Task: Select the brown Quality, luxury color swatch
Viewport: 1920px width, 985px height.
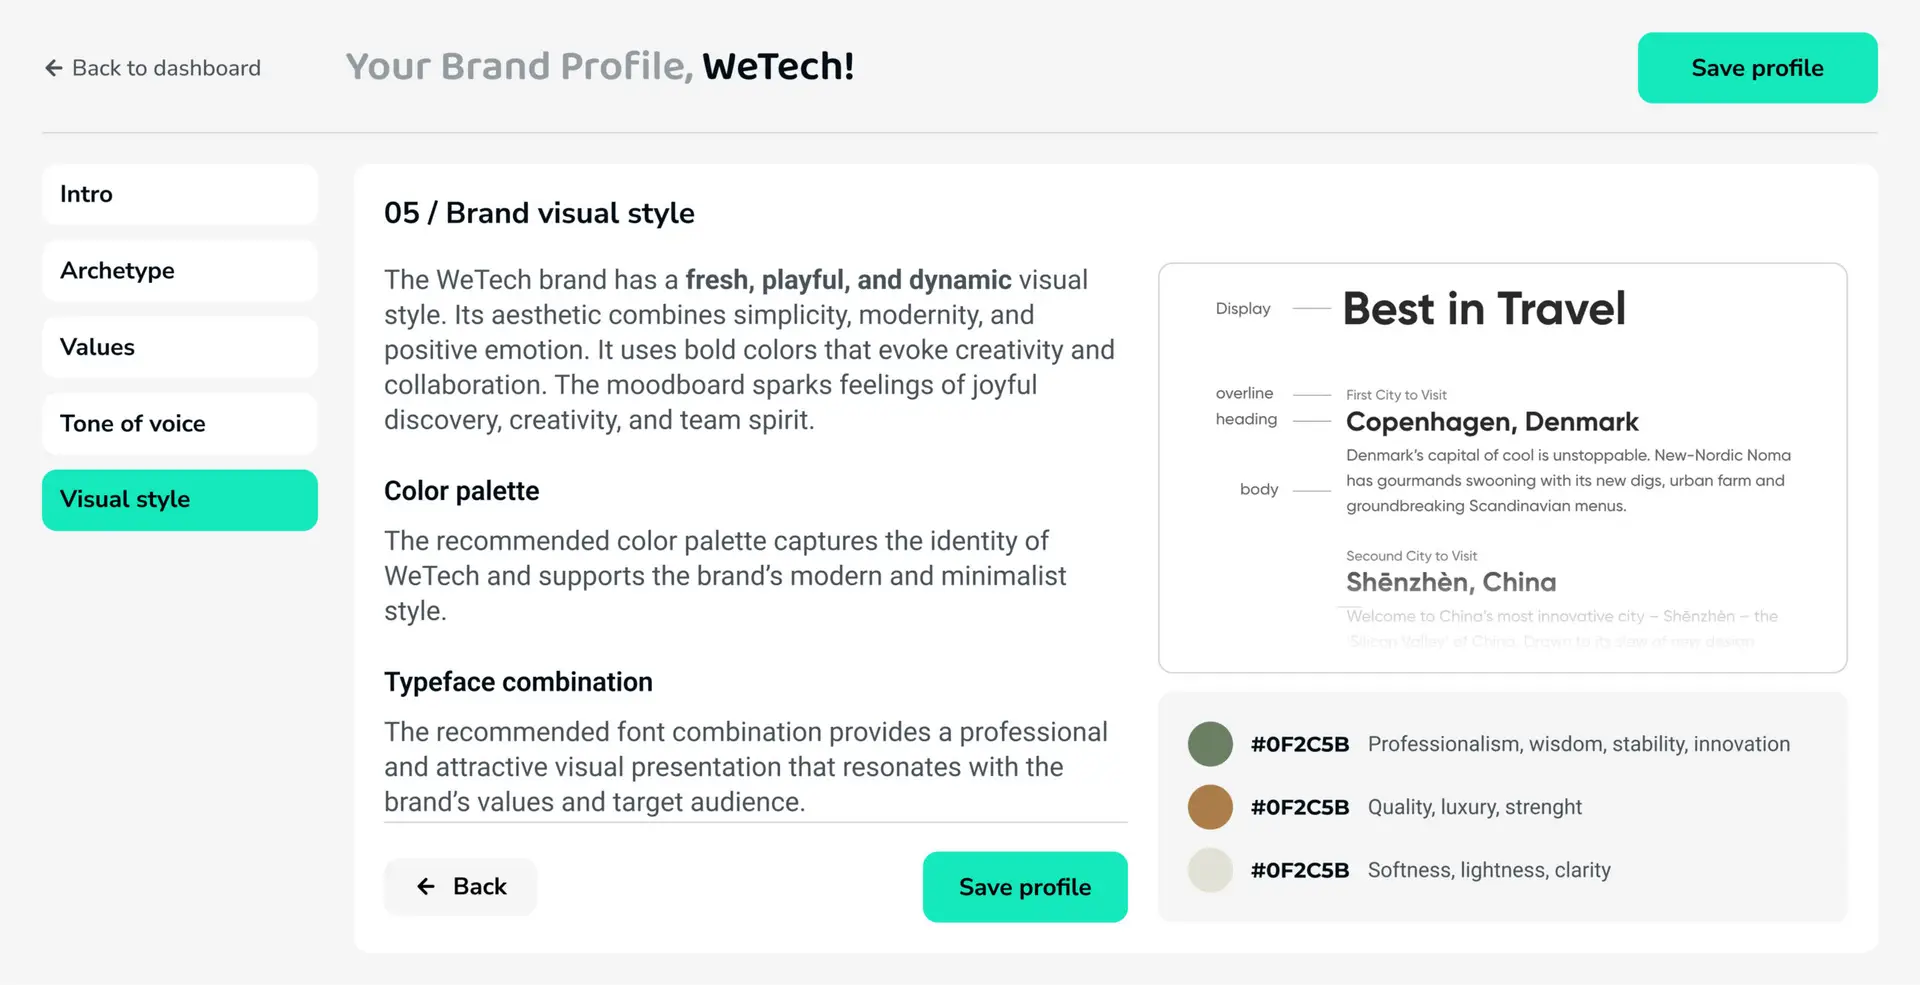Action: tap(1210, 807)
